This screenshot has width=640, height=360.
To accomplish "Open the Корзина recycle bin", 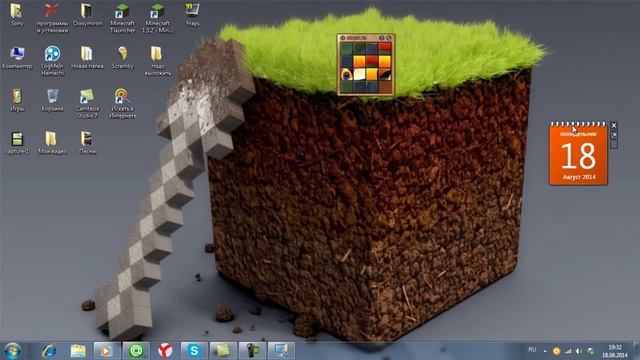I will (x=52, y=100).
